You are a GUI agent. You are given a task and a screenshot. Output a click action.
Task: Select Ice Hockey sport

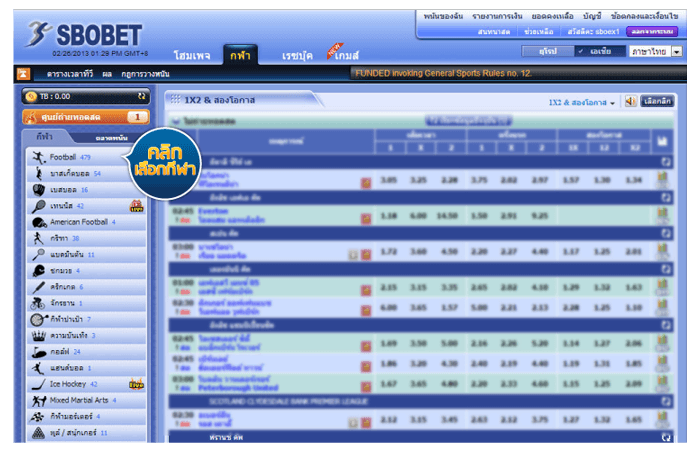(87, 384)
